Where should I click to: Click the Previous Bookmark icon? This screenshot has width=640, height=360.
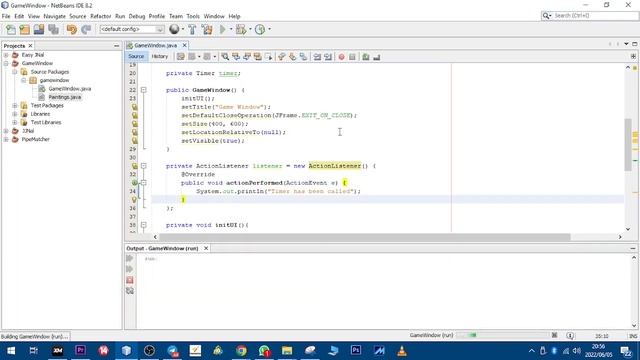click(x=282, y=57)
